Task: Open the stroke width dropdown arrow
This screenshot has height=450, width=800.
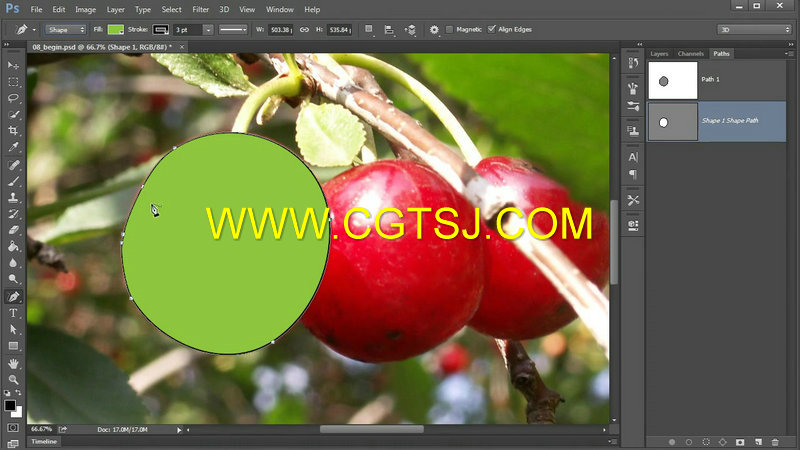Action: (x=208, y=30)
